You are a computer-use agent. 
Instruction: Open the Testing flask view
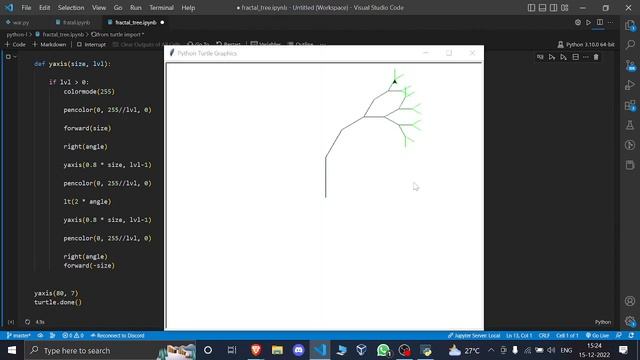[x=630, y=125]
